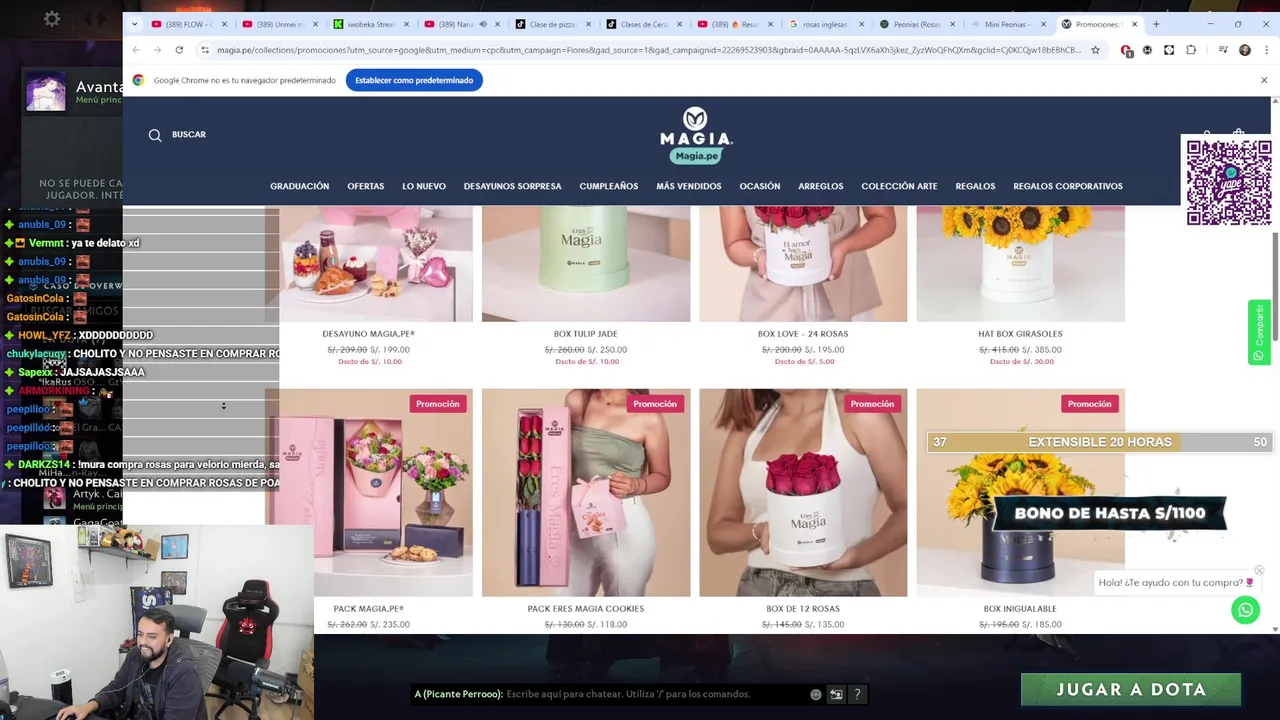Open the DESAYUNOS SORPRESA menu
Viewport: 1280px width, 720px height.
click(512, 186)
